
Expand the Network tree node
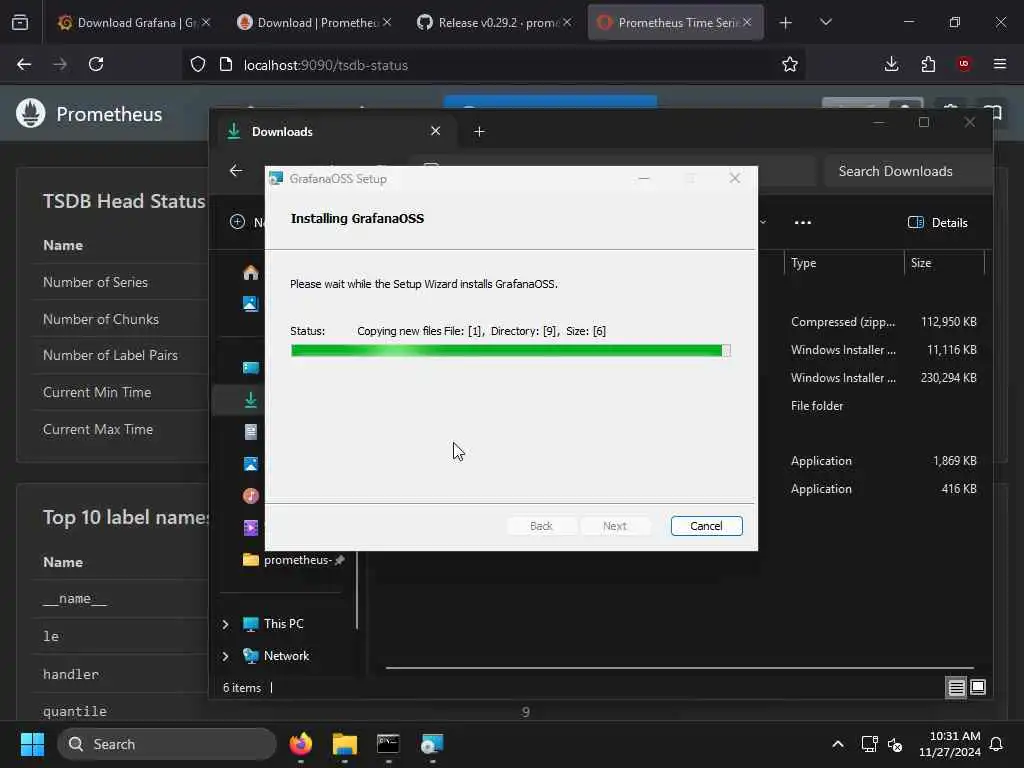click(225, 656)
